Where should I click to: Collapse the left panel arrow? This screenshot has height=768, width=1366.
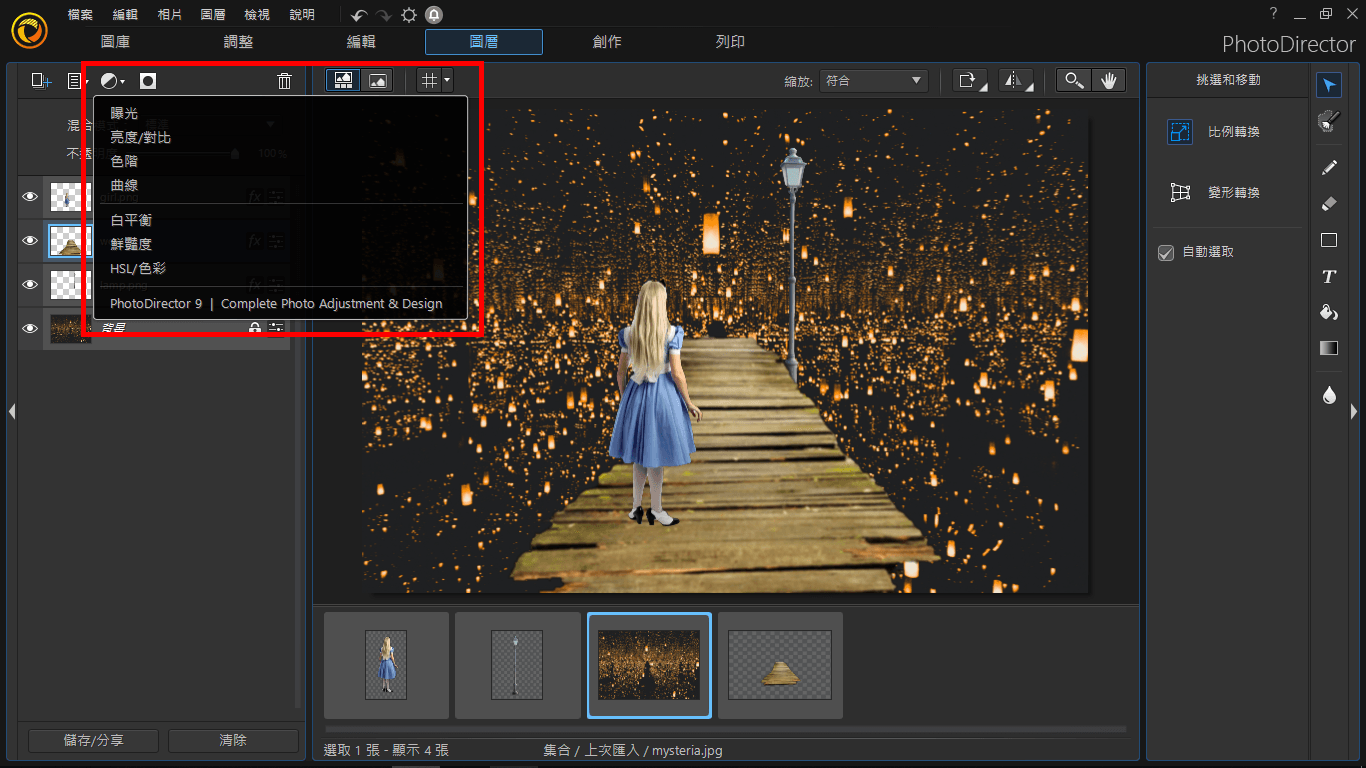click(11, 411)
